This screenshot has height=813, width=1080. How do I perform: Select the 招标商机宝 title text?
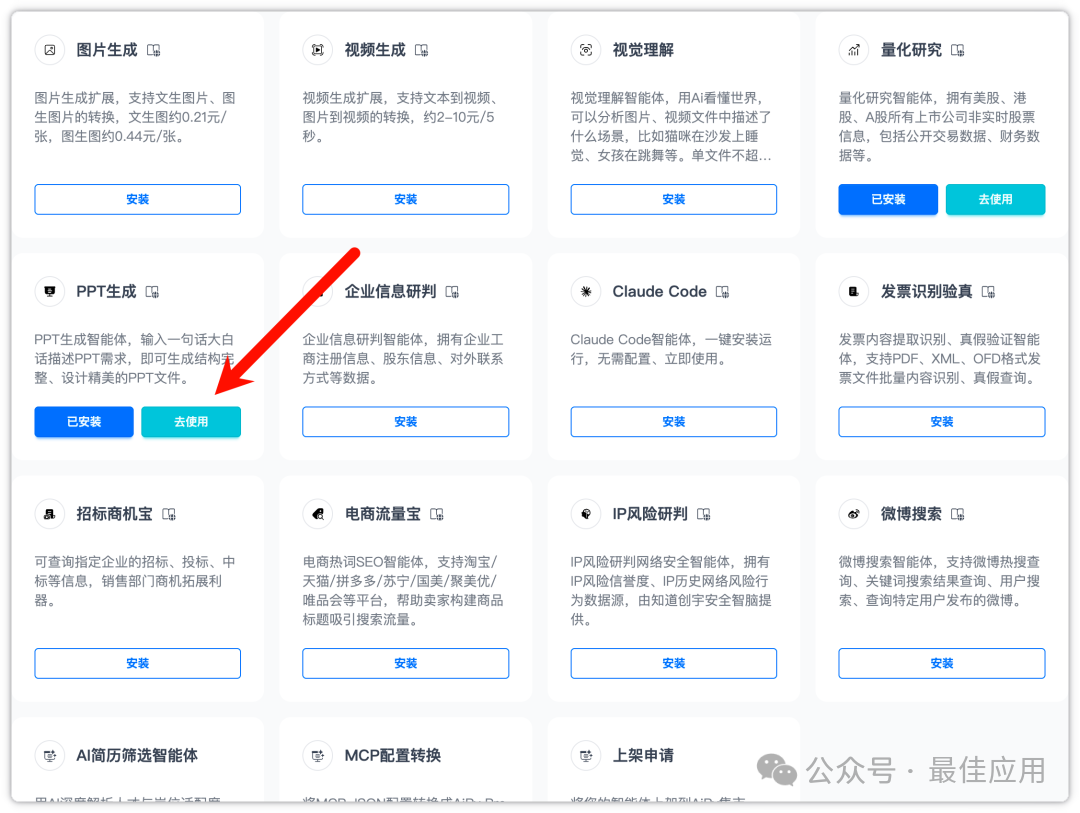pyautogui.click(x=114, y=514)
